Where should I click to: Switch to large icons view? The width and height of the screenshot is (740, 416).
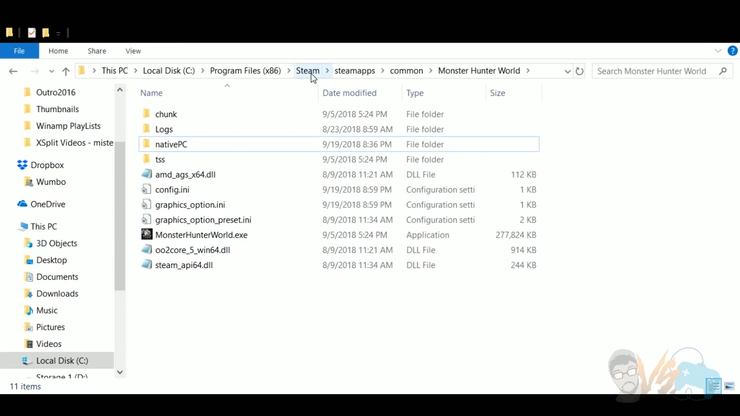(x=729, y=386)
